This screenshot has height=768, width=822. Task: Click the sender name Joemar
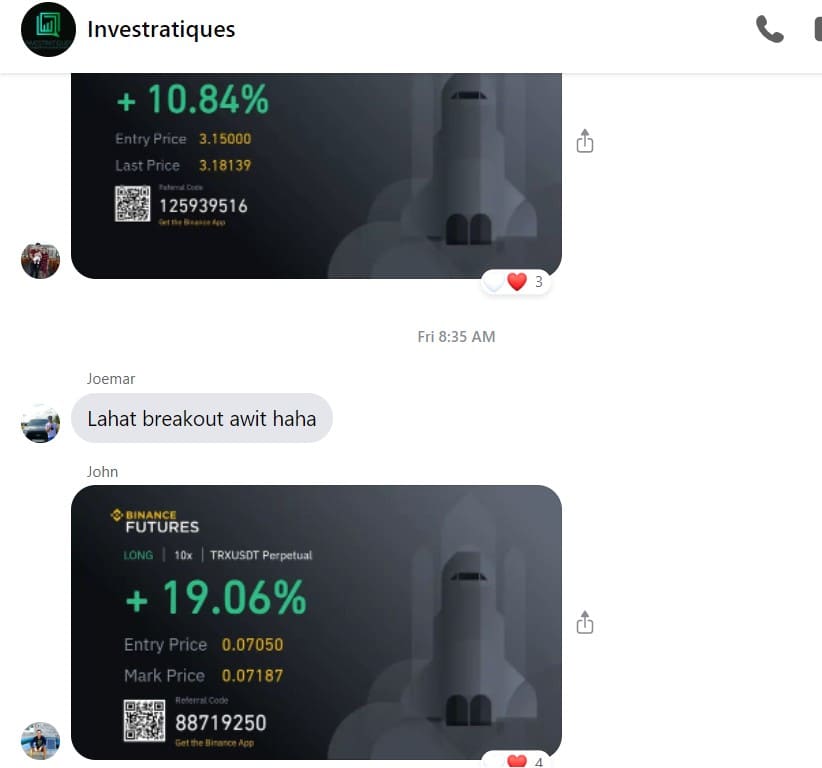(111, 378)
